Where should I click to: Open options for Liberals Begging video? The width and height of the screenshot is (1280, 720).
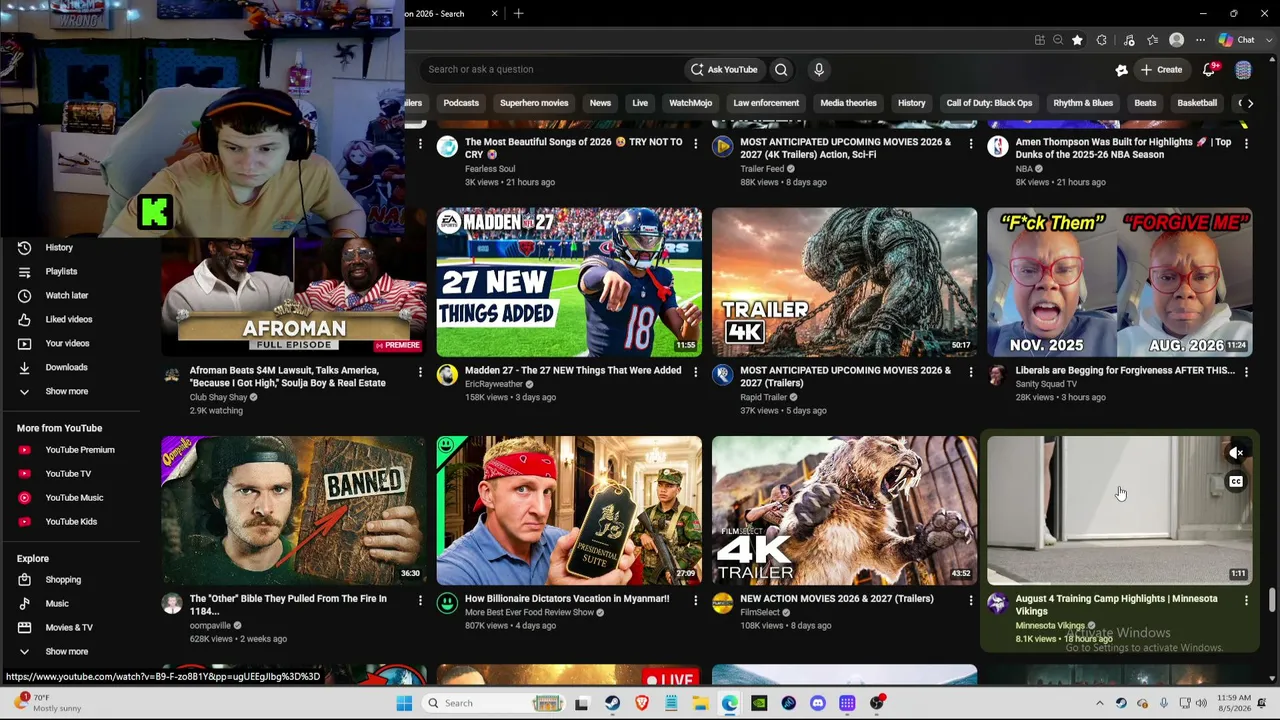1246,372
